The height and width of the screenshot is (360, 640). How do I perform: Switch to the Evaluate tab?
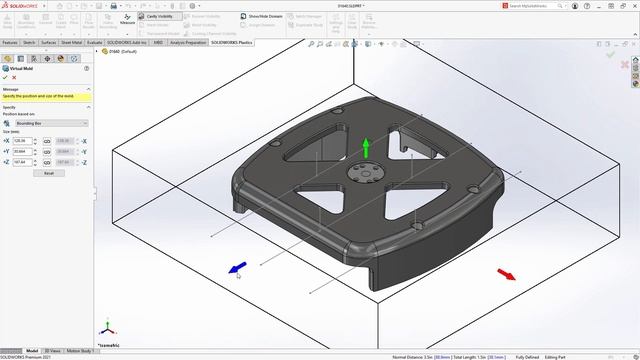[x=94, y=42]
